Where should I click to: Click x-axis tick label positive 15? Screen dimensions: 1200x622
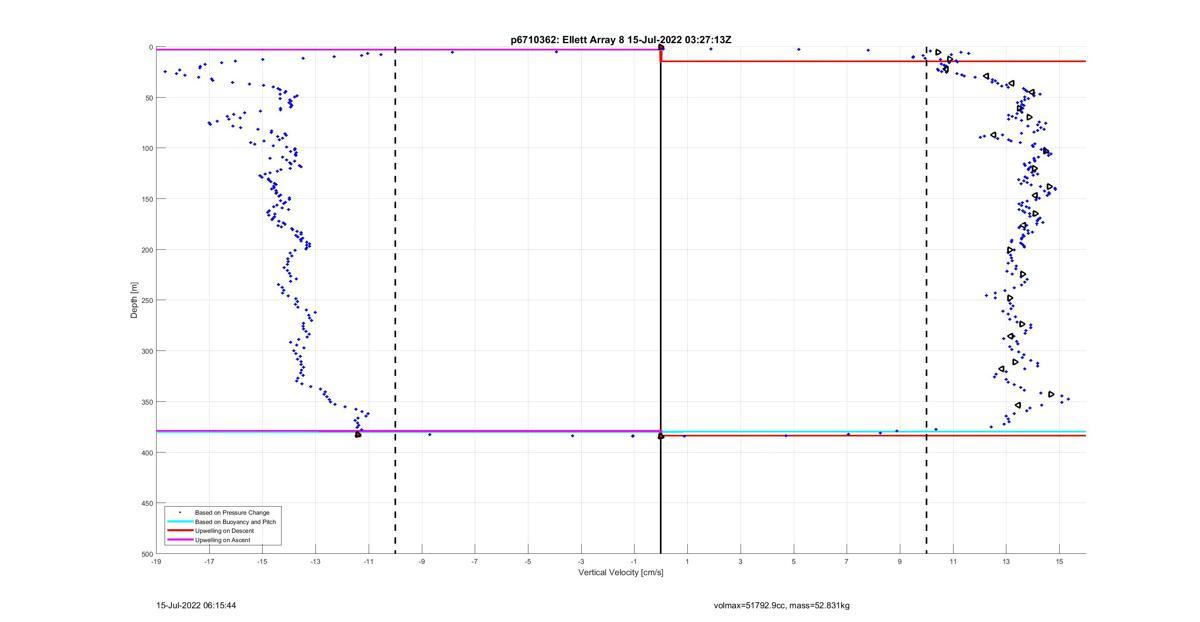[x=1060, y=561]
